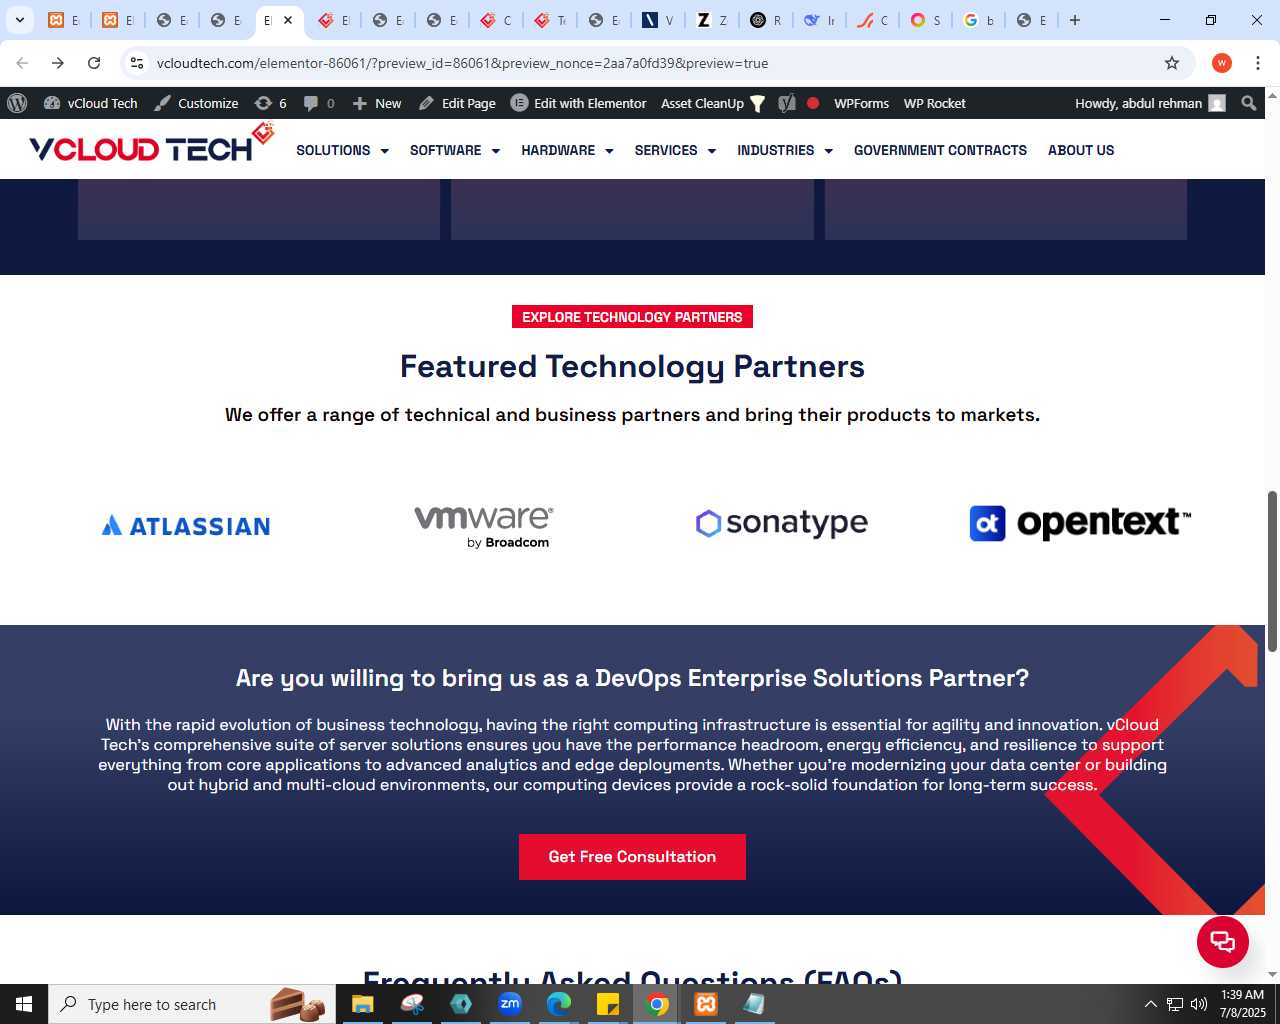Go to the vCloud Tech logo homepage
Viewport: 1280px width, 1024px height.
pyautogui.click(x=151, y=143)
